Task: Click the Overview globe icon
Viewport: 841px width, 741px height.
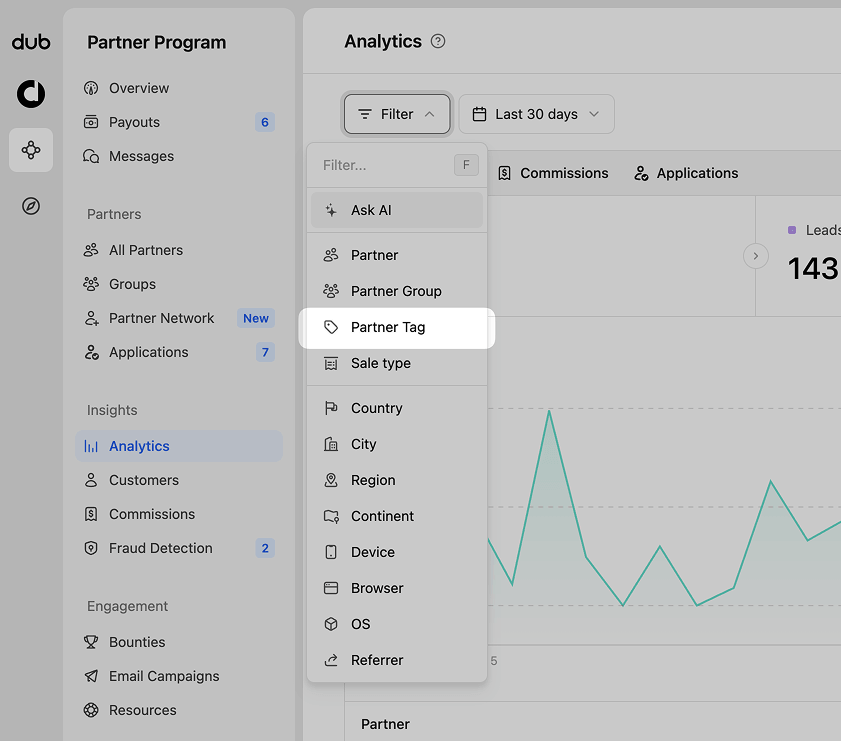Action: (x=91, y=88)
